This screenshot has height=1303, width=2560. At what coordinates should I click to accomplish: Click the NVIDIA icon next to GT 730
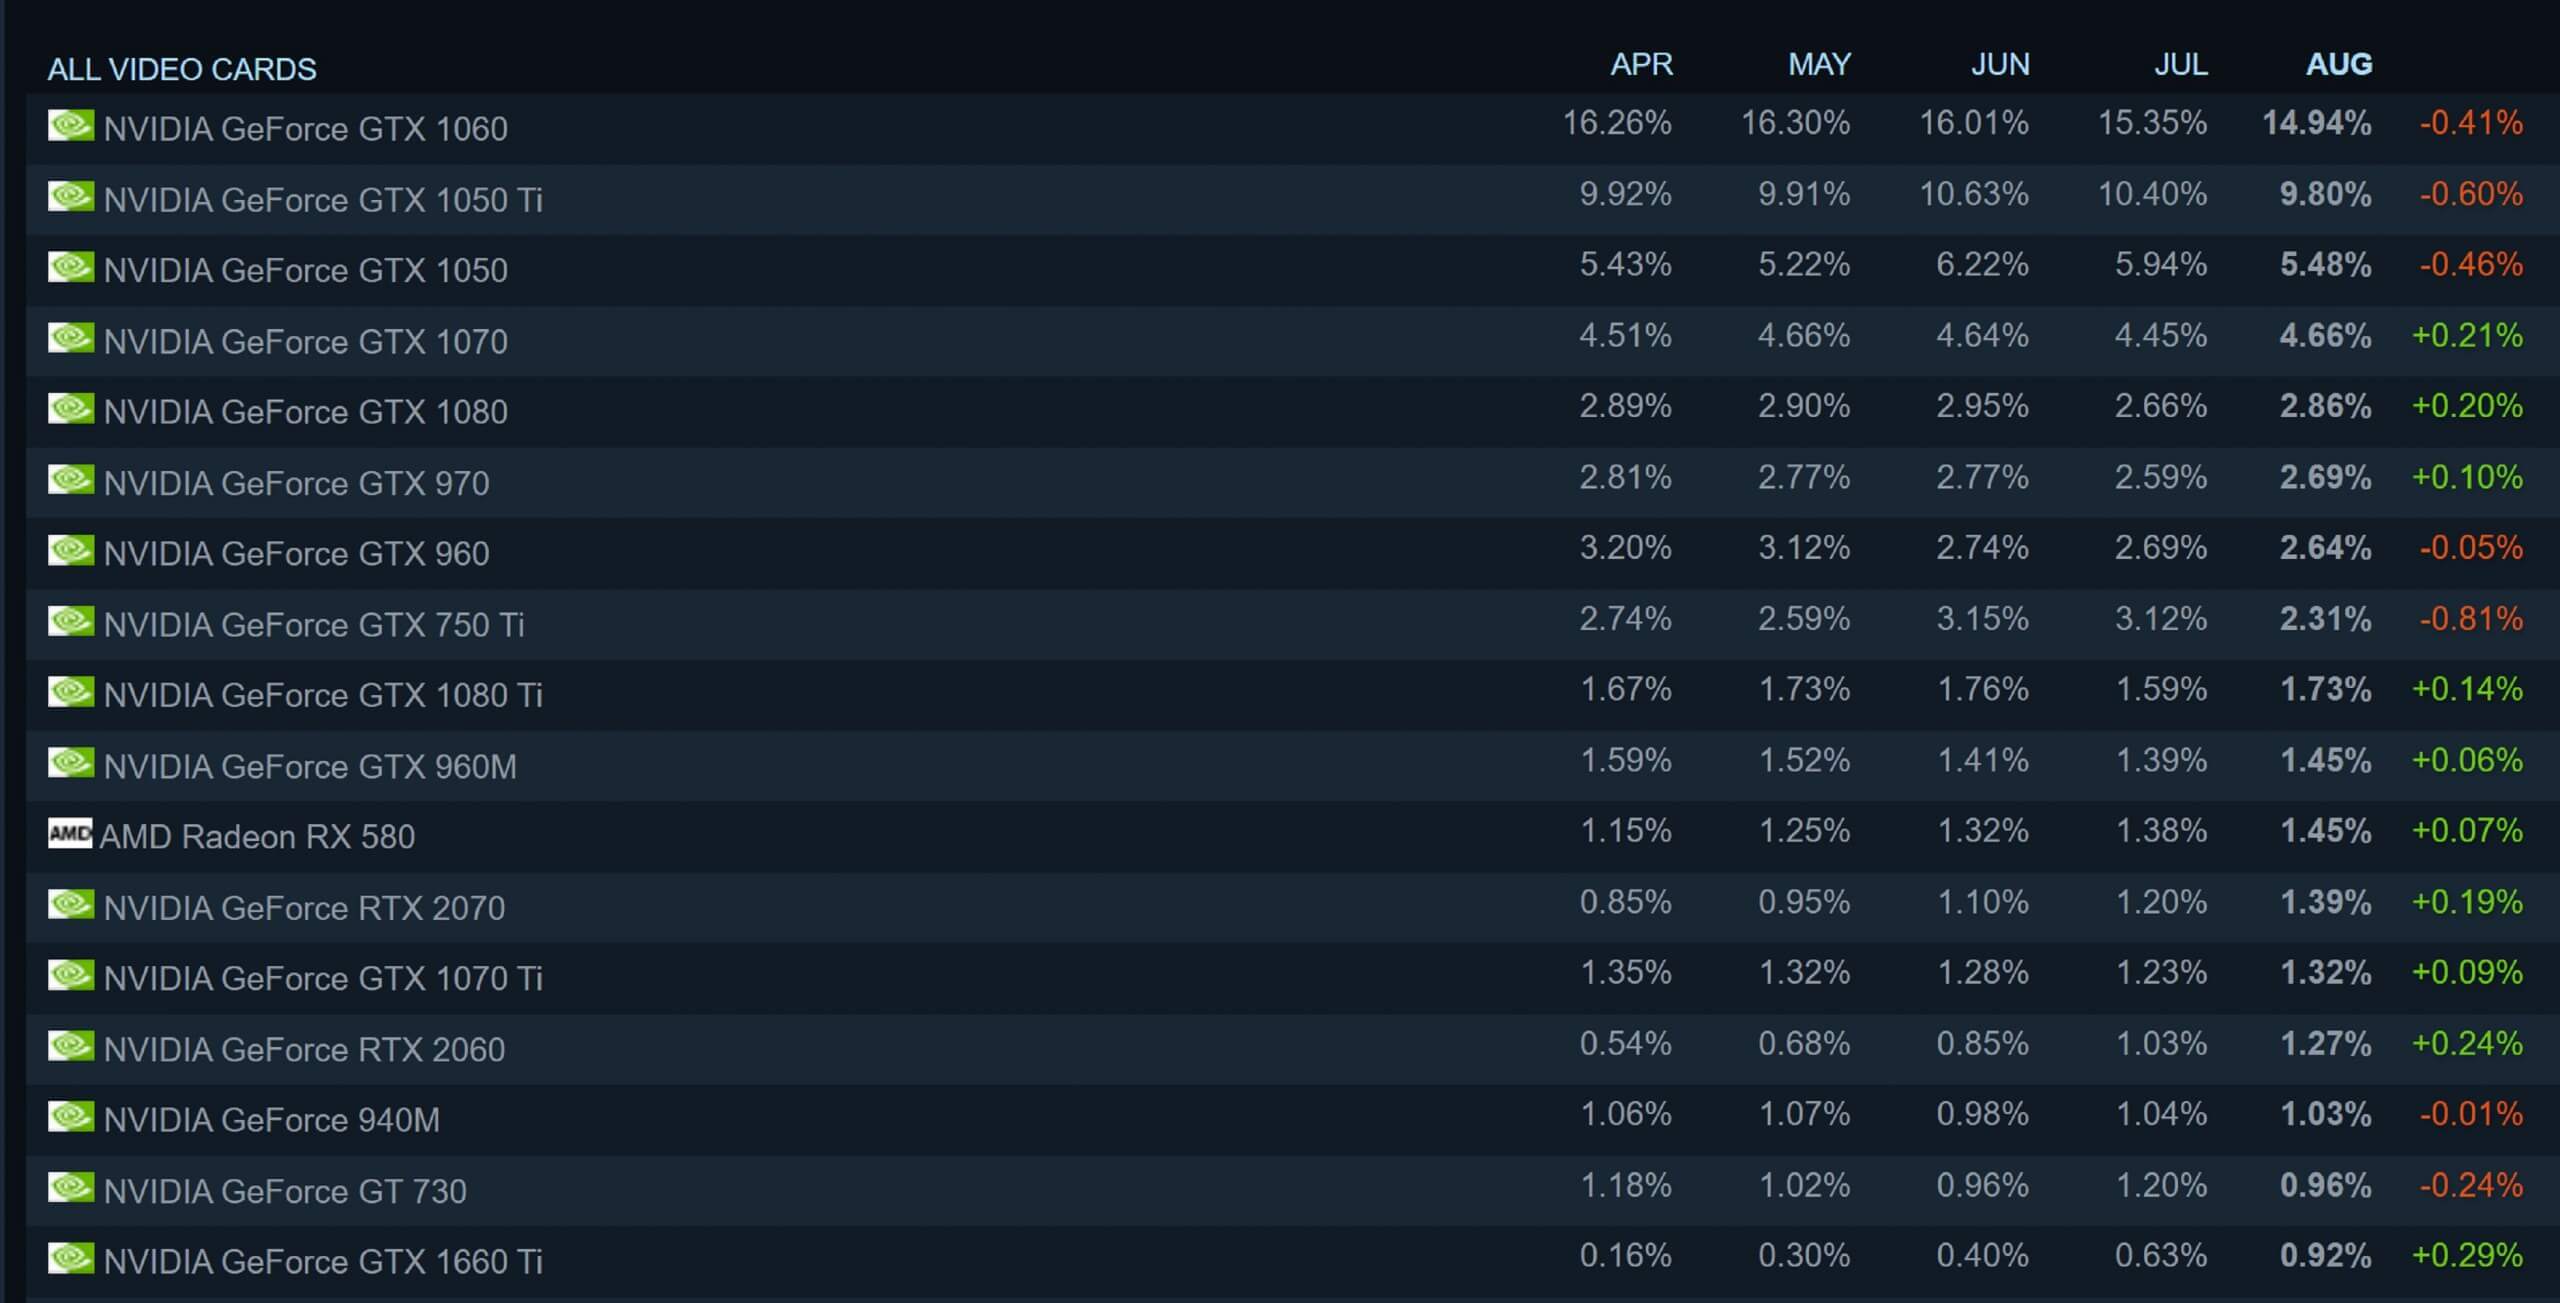tap(71, 1188)
